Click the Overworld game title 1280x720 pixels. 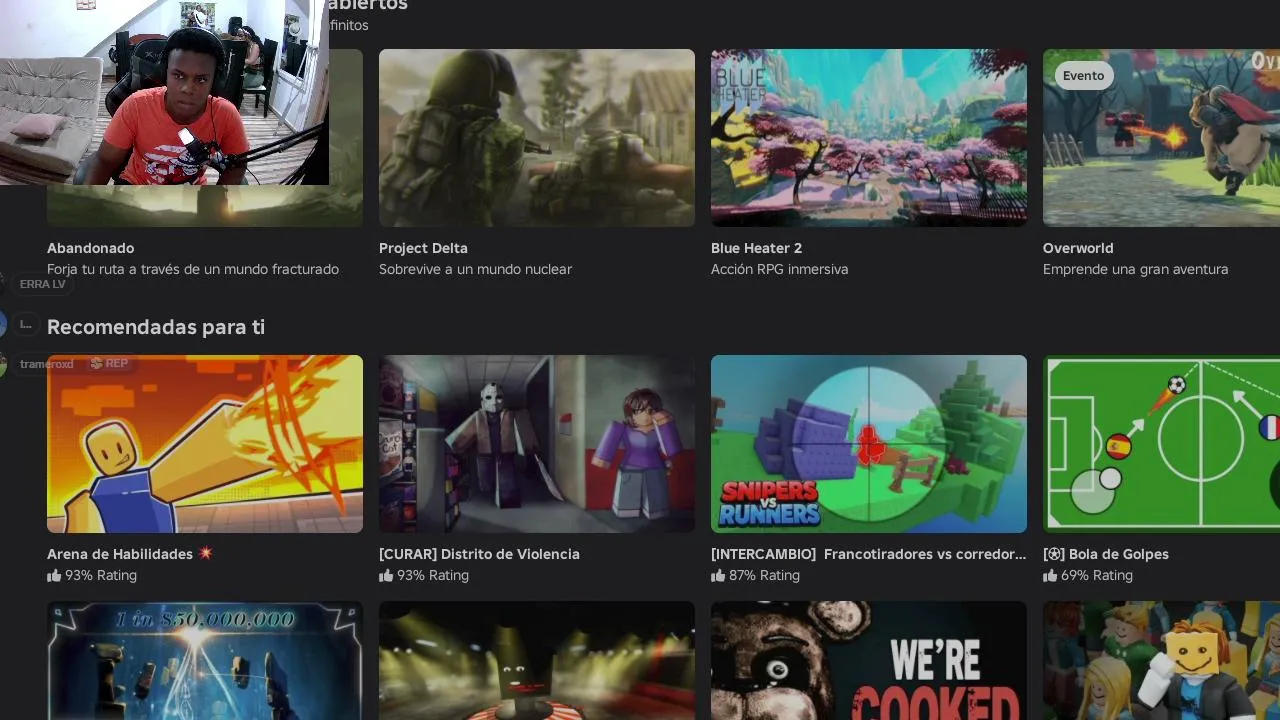(x=1078, y=248)
